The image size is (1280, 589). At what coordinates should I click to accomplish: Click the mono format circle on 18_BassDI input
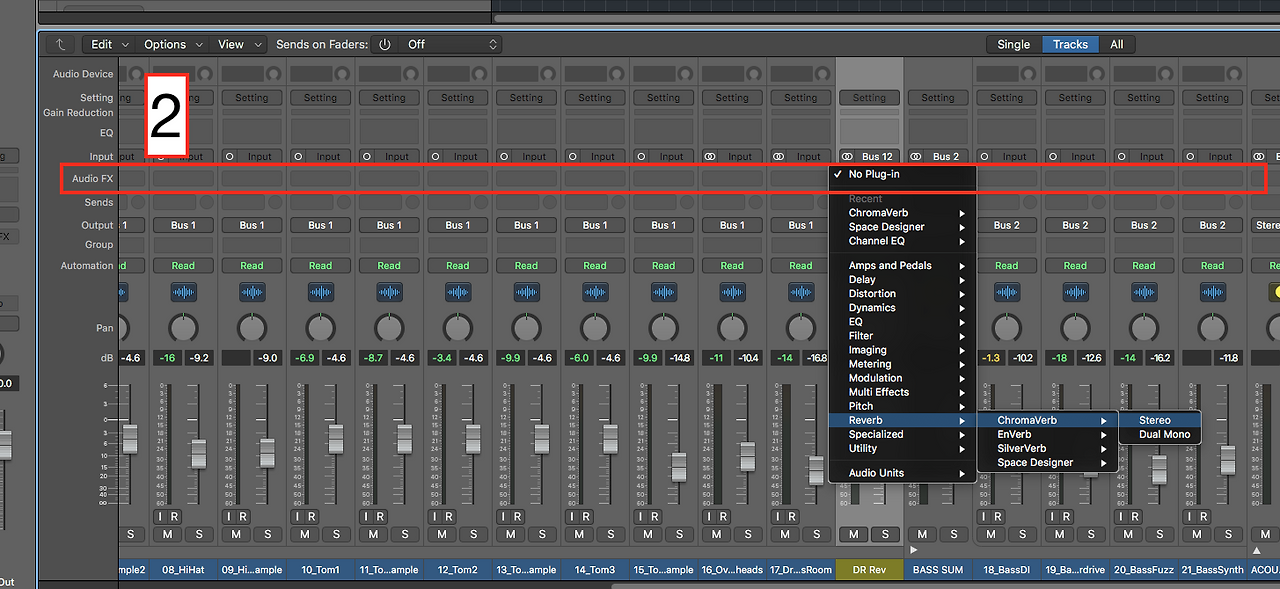point(985,156)
